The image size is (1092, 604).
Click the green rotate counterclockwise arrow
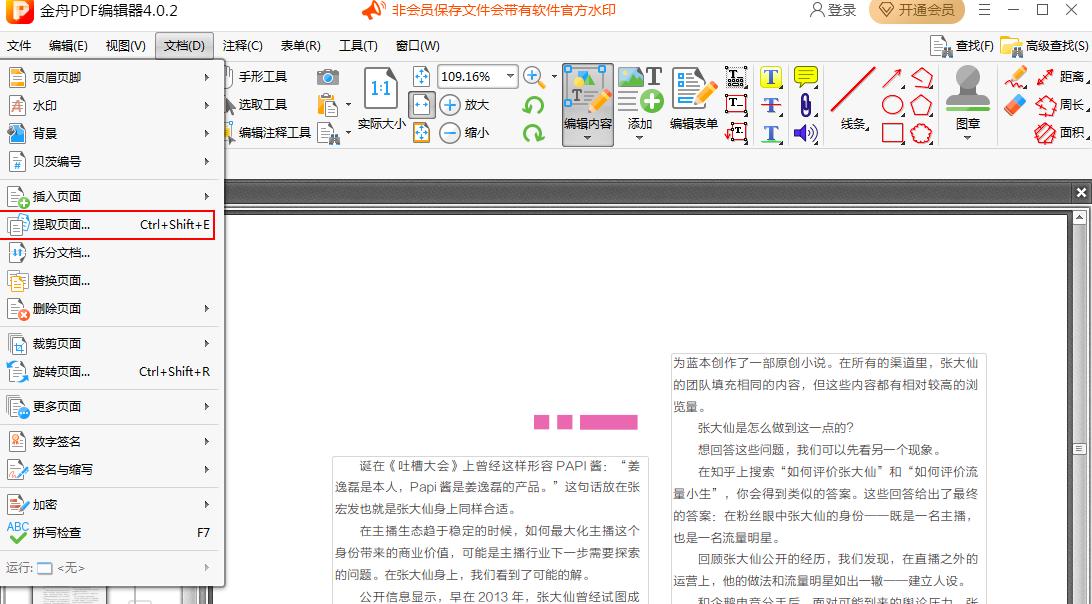pos(534,107)
